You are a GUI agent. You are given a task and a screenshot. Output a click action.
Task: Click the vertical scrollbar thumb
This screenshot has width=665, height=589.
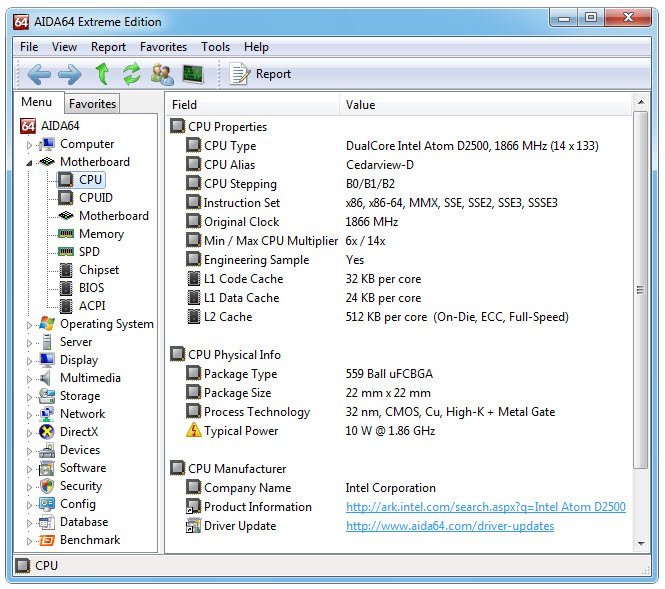coord(641,290)
